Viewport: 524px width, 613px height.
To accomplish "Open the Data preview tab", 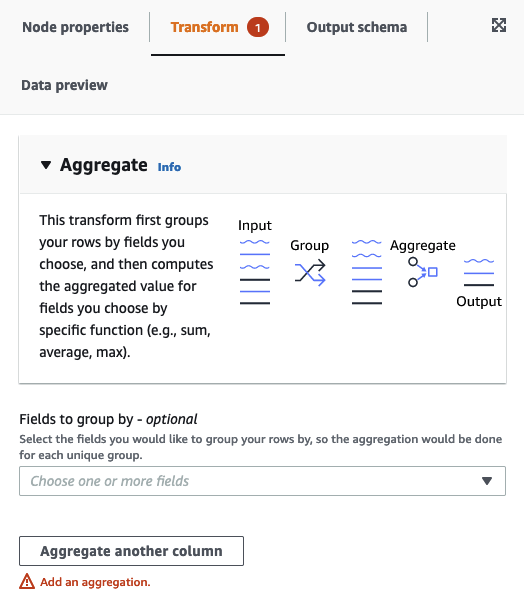I will click(x=65, y=85).
